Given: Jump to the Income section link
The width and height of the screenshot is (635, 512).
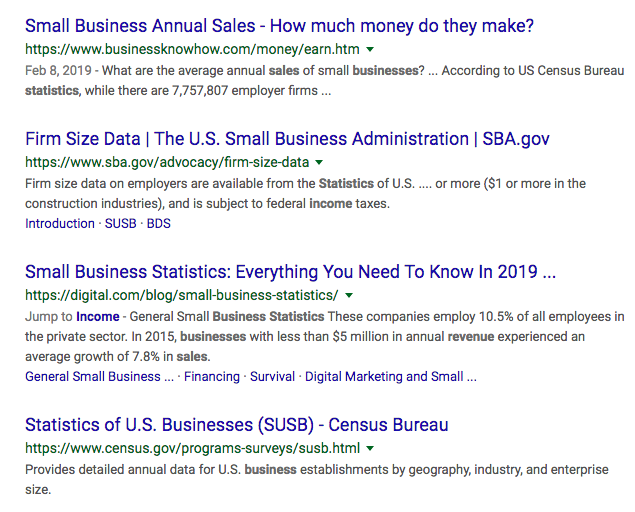Looking at the screenshot, I should tap(98, 317).
